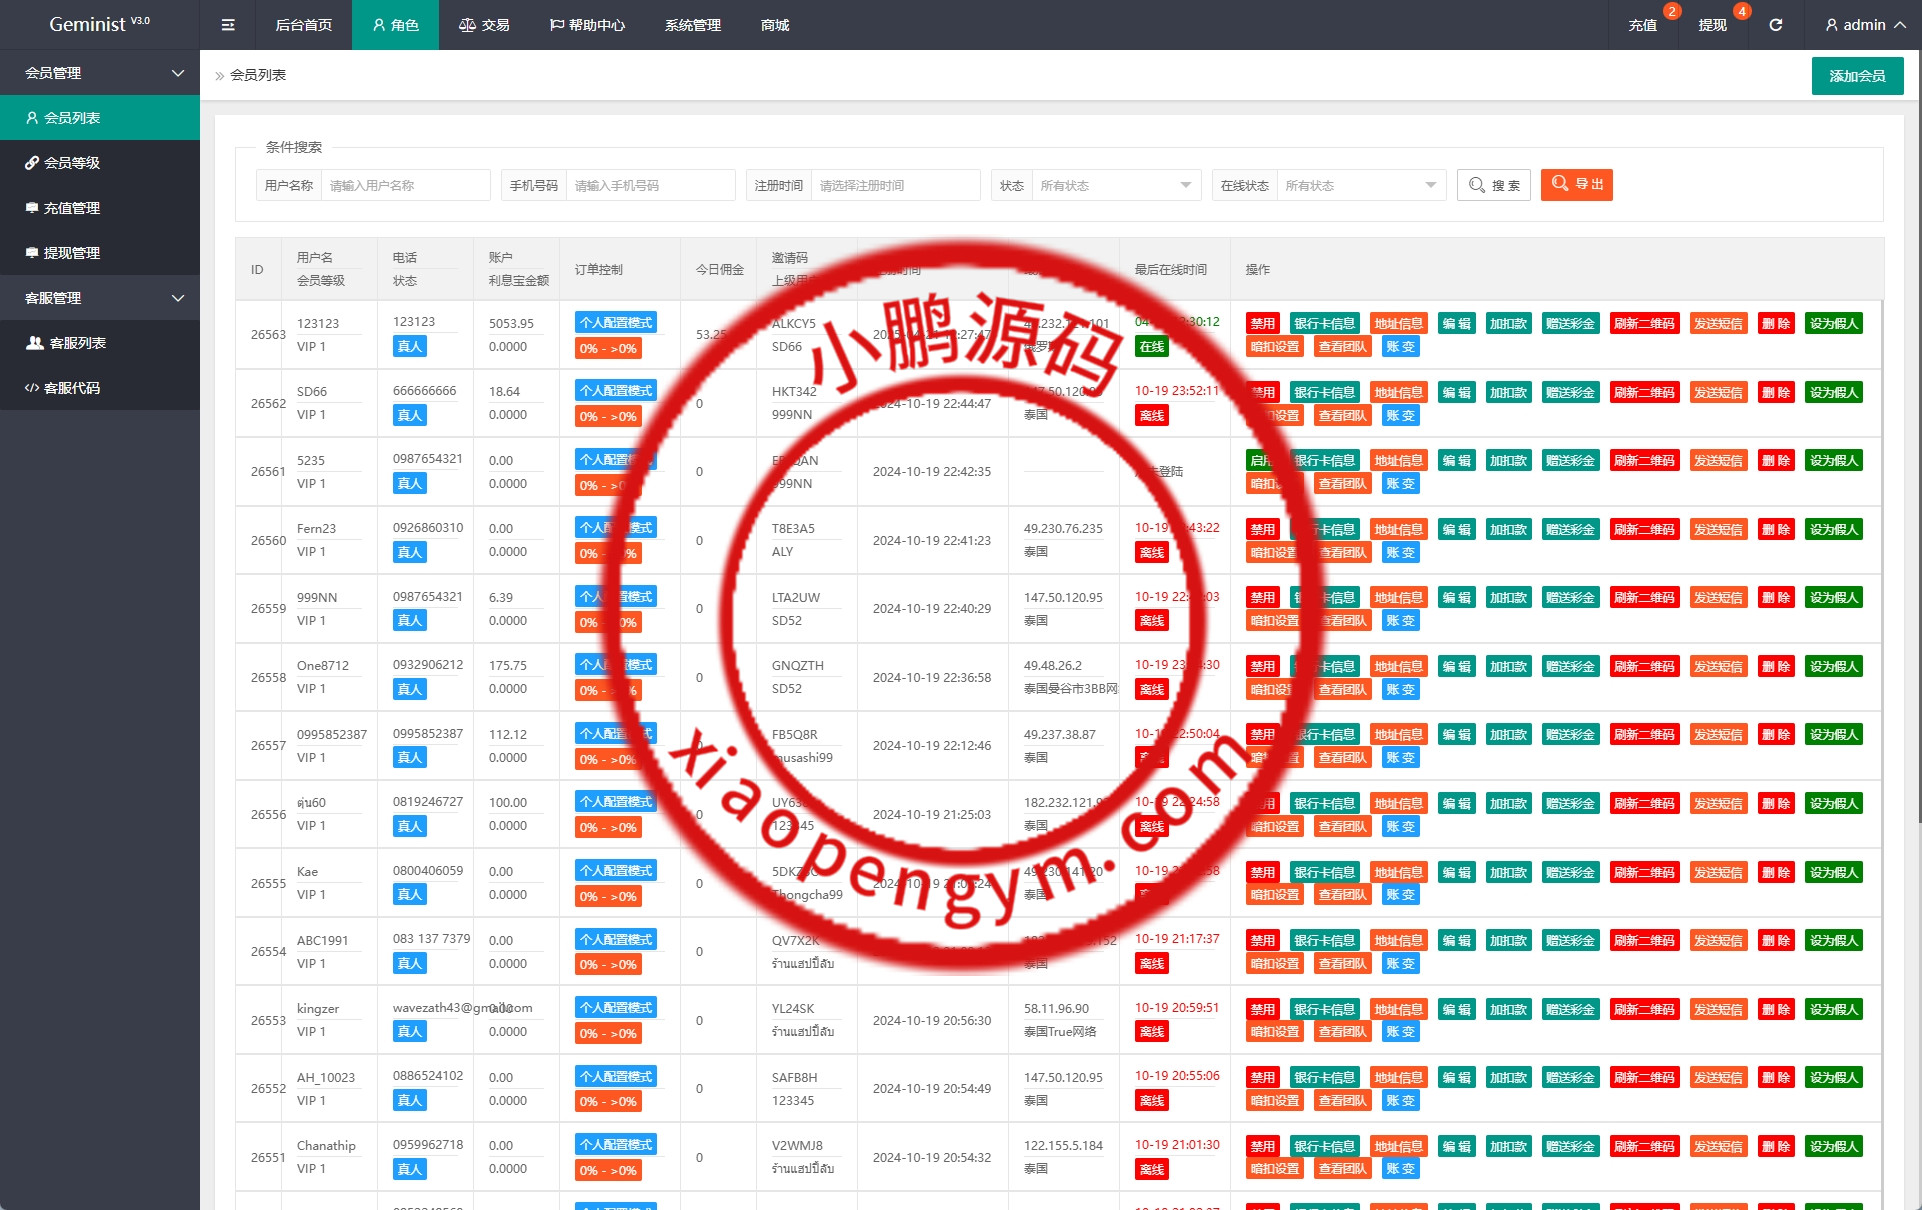The height and width of the screenshot is (1210, 1922).
Task: Open 客服列表 sidebar item
Action: click(x=77, y=343)
